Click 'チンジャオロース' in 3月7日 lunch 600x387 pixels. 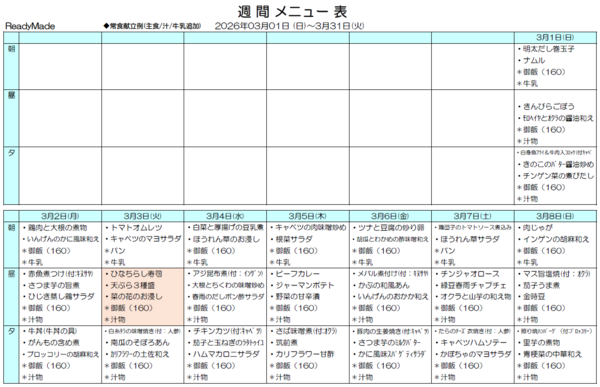click(x=470, y=274)
